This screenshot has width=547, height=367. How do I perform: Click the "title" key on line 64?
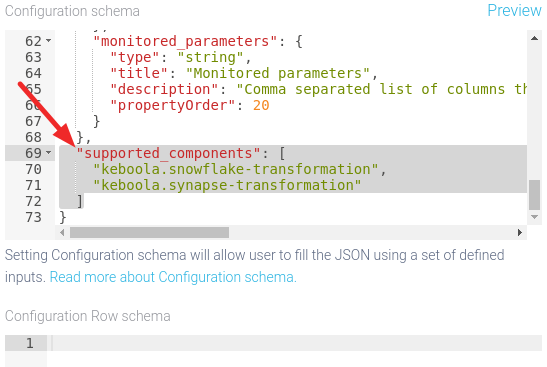139,73
